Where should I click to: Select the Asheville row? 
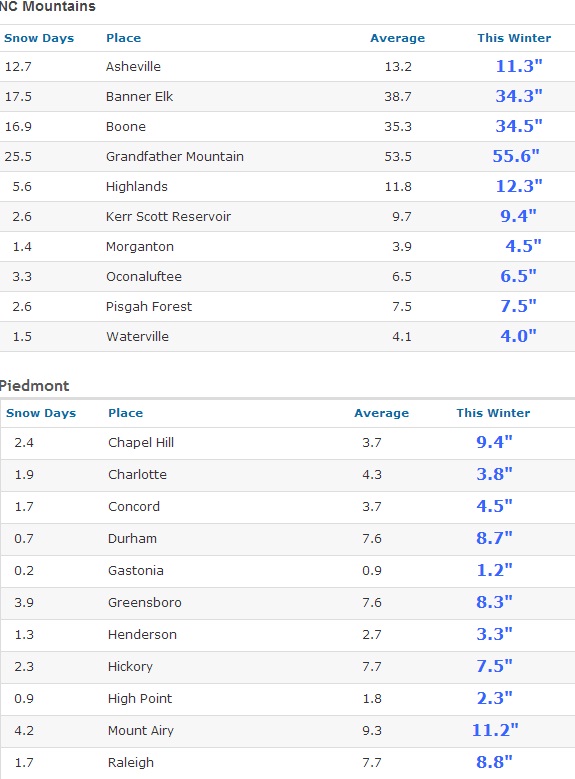pyautogui.click(x=287, y=67)
